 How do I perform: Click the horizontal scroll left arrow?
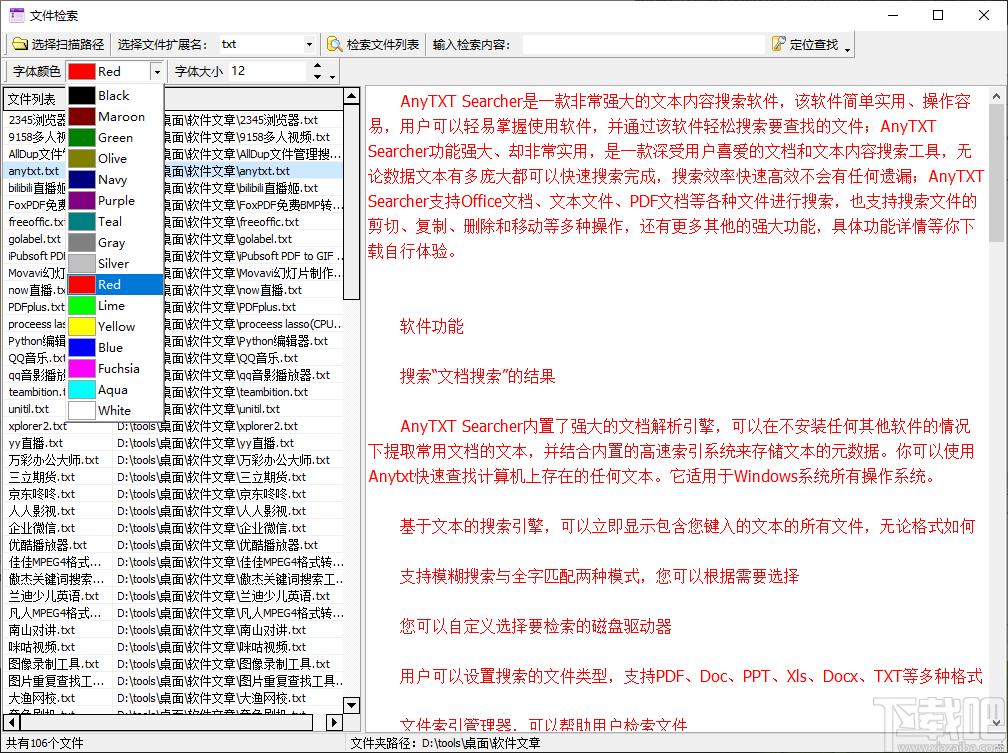pyautogui.click(x=10, y=722)
